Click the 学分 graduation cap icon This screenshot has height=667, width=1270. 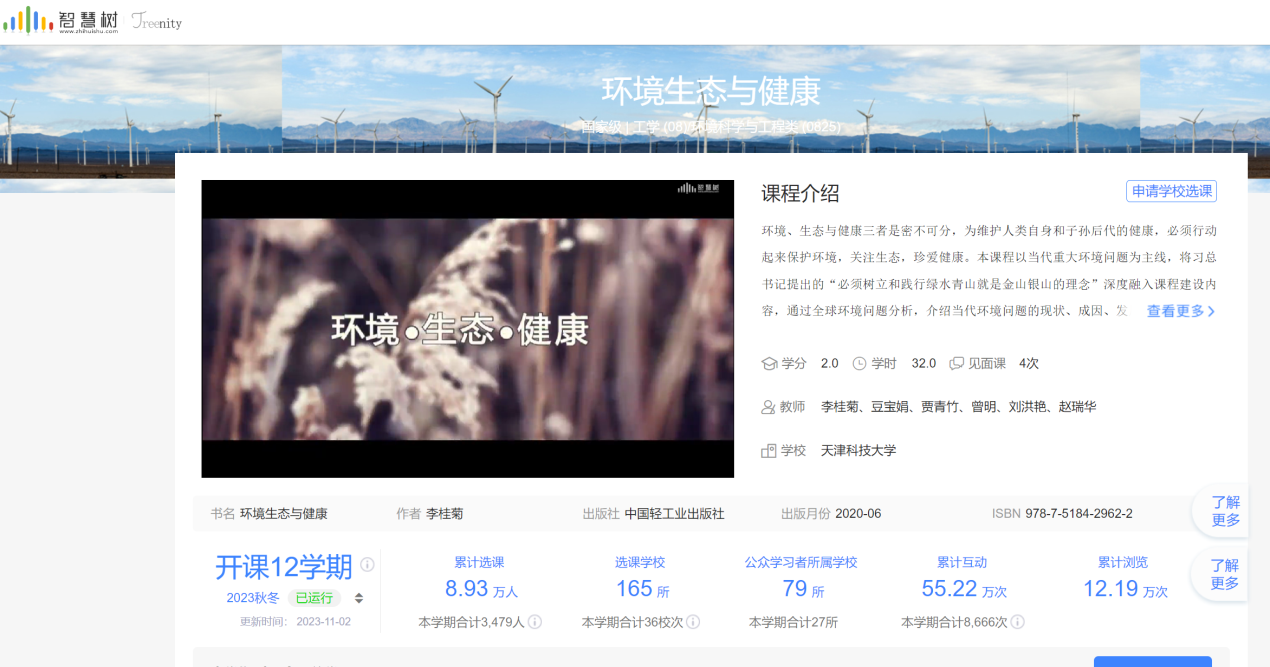[769, 364]
